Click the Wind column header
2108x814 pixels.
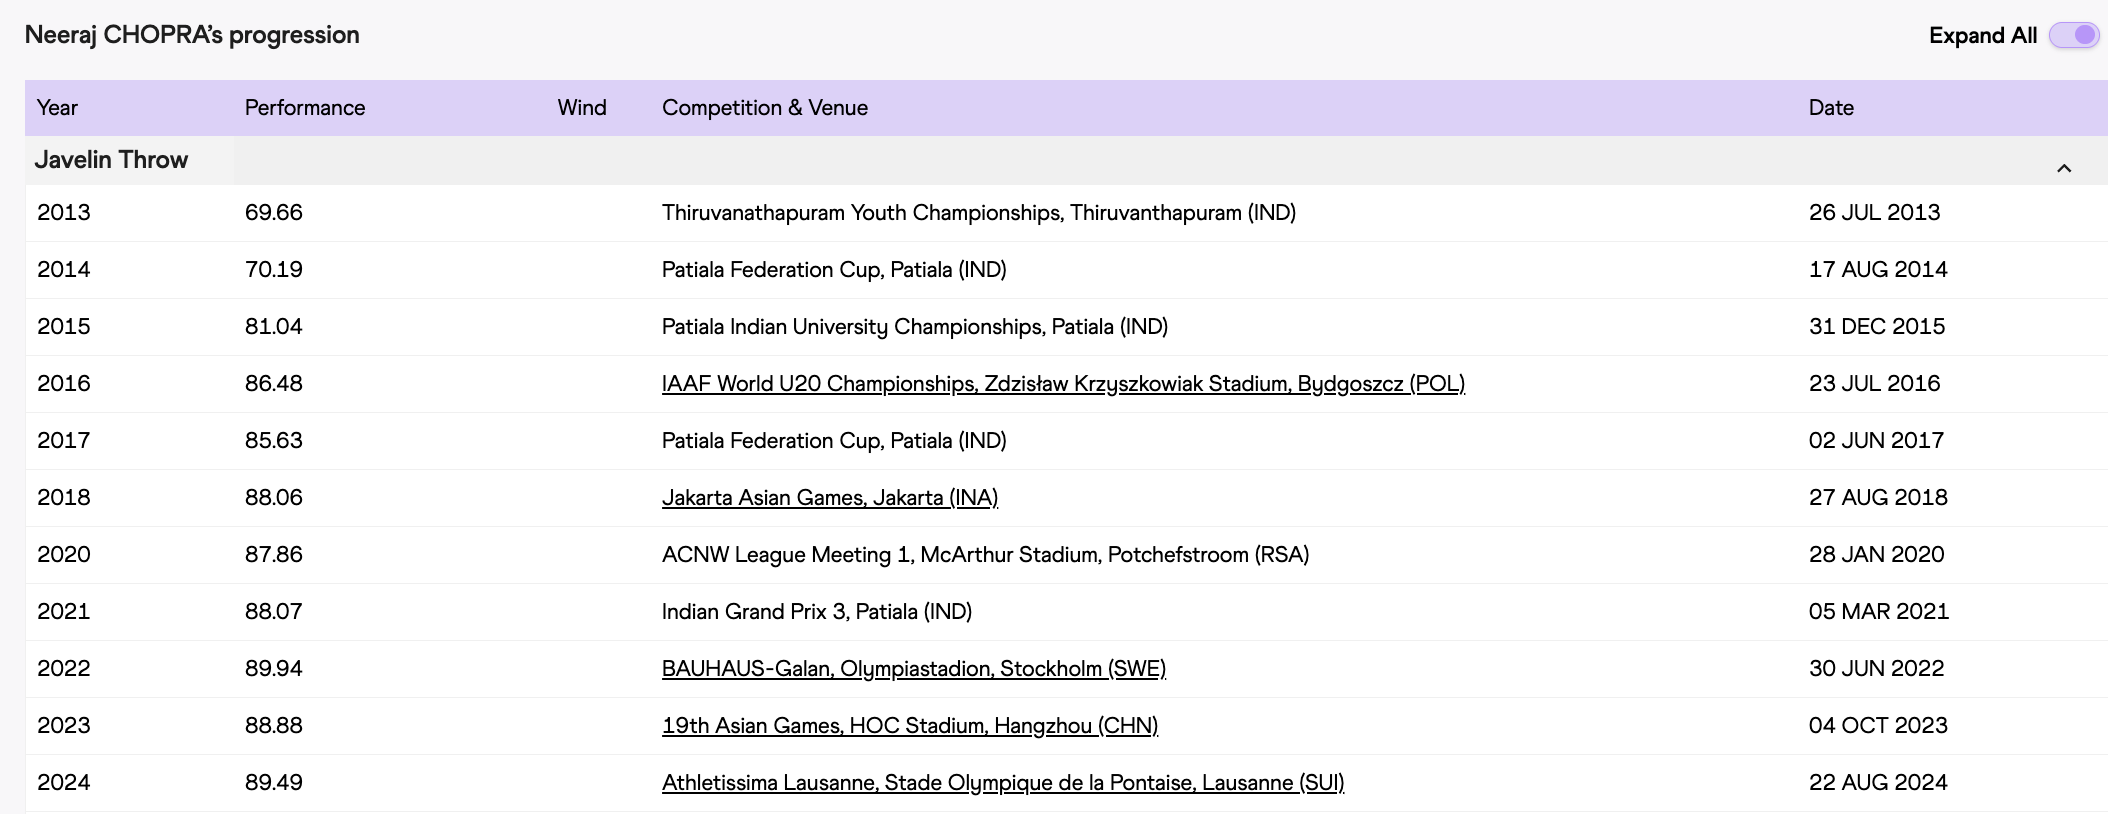click(x=582, y=108)
